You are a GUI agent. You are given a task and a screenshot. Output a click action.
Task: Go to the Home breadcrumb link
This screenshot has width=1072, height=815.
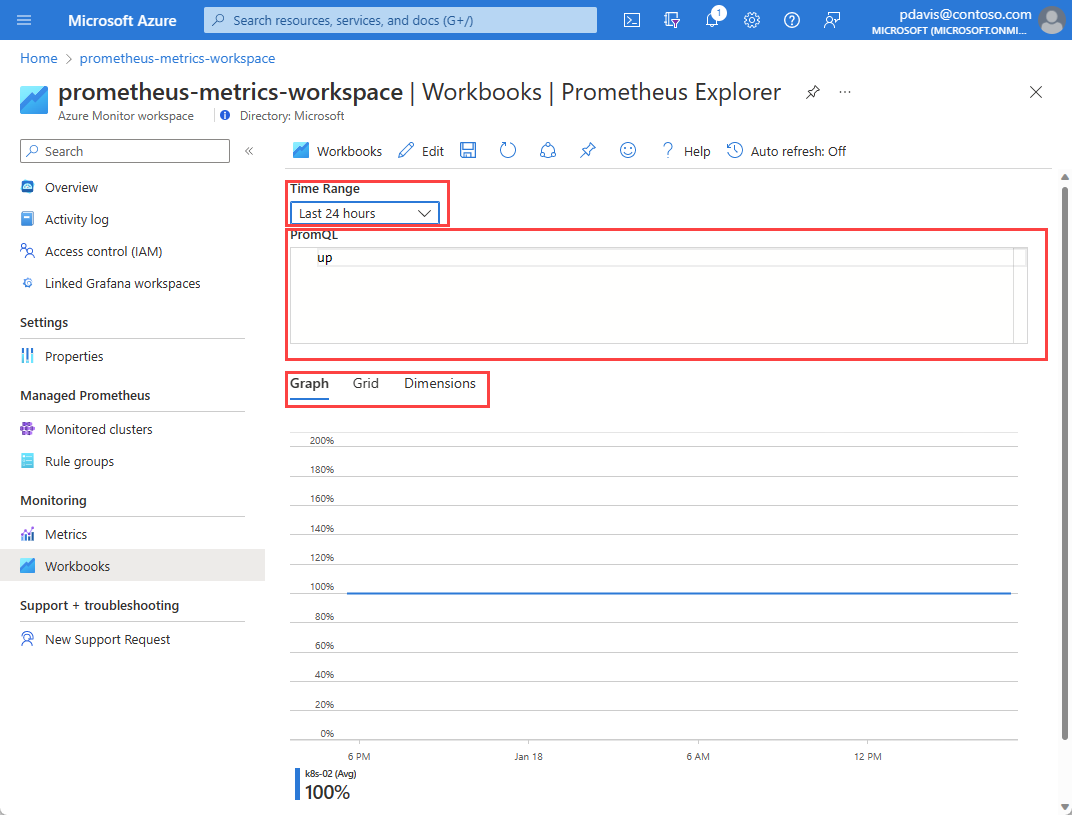coord(38,59)
